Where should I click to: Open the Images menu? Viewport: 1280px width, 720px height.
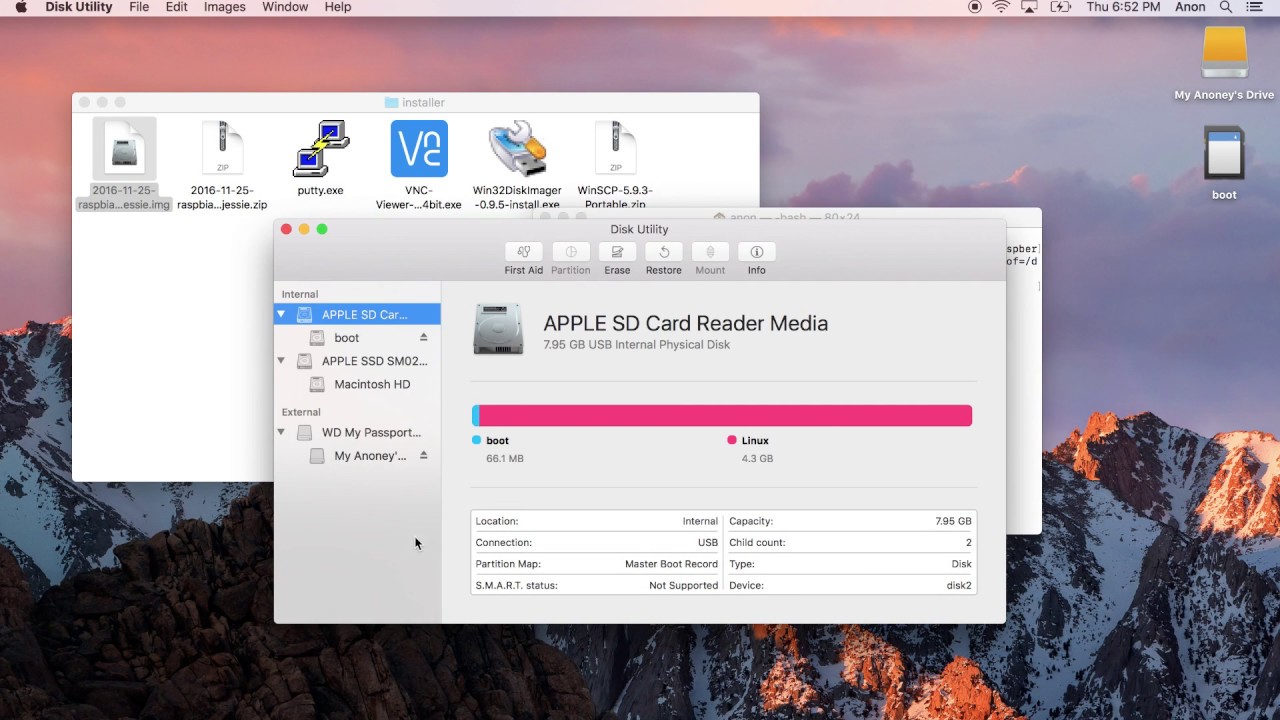[225, 7]
